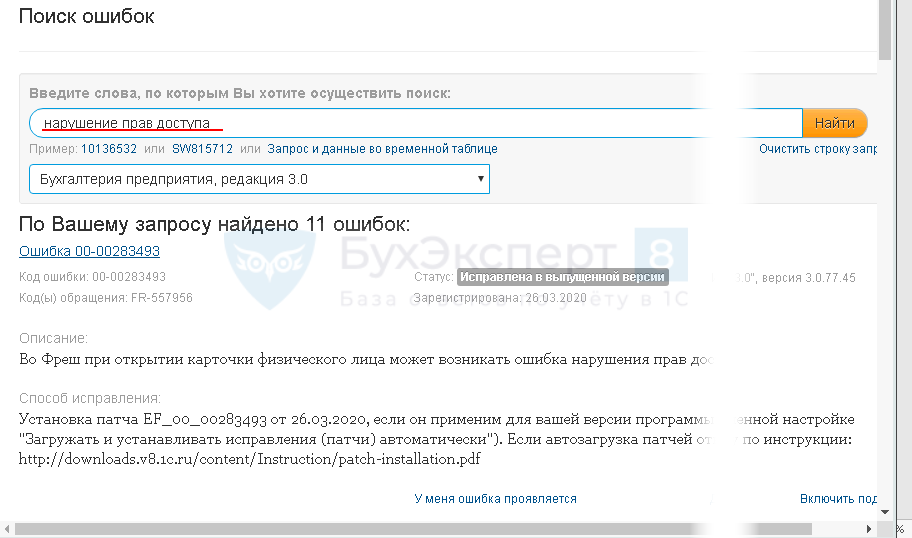This screenshot has height=538, width=912.
Task: Click the 'Исправлена в выпущенной версии' status badge
Action: pos(562,276)
